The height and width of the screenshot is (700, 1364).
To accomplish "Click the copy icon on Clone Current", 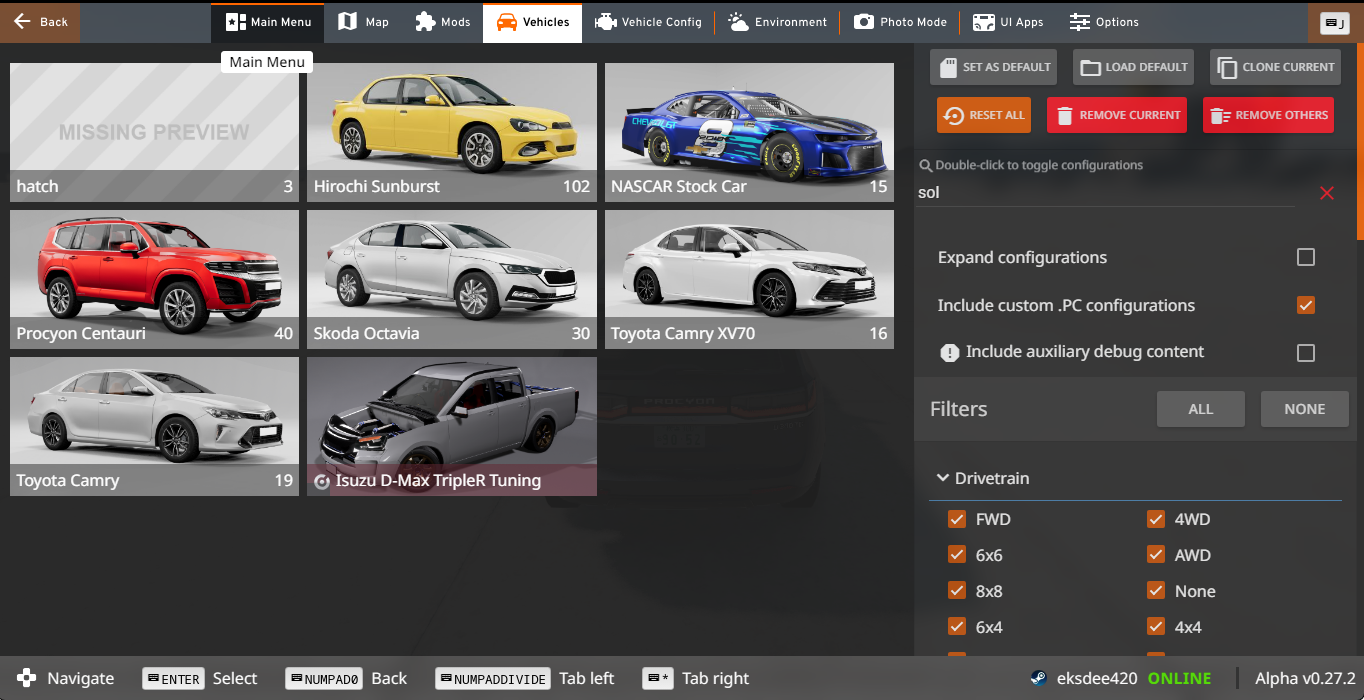I will coord(1227,67).
